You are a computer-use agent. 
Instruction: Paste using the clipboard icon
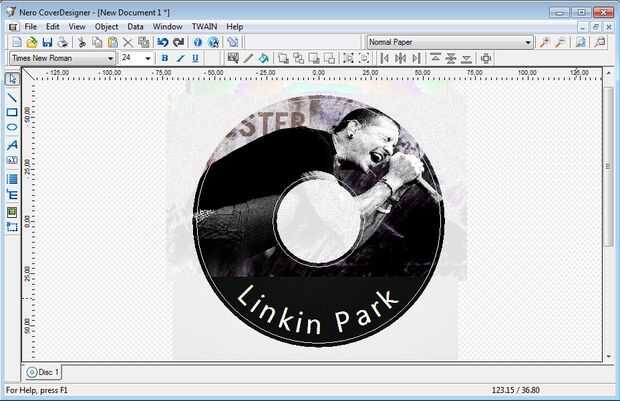click(x=113, y=42)
